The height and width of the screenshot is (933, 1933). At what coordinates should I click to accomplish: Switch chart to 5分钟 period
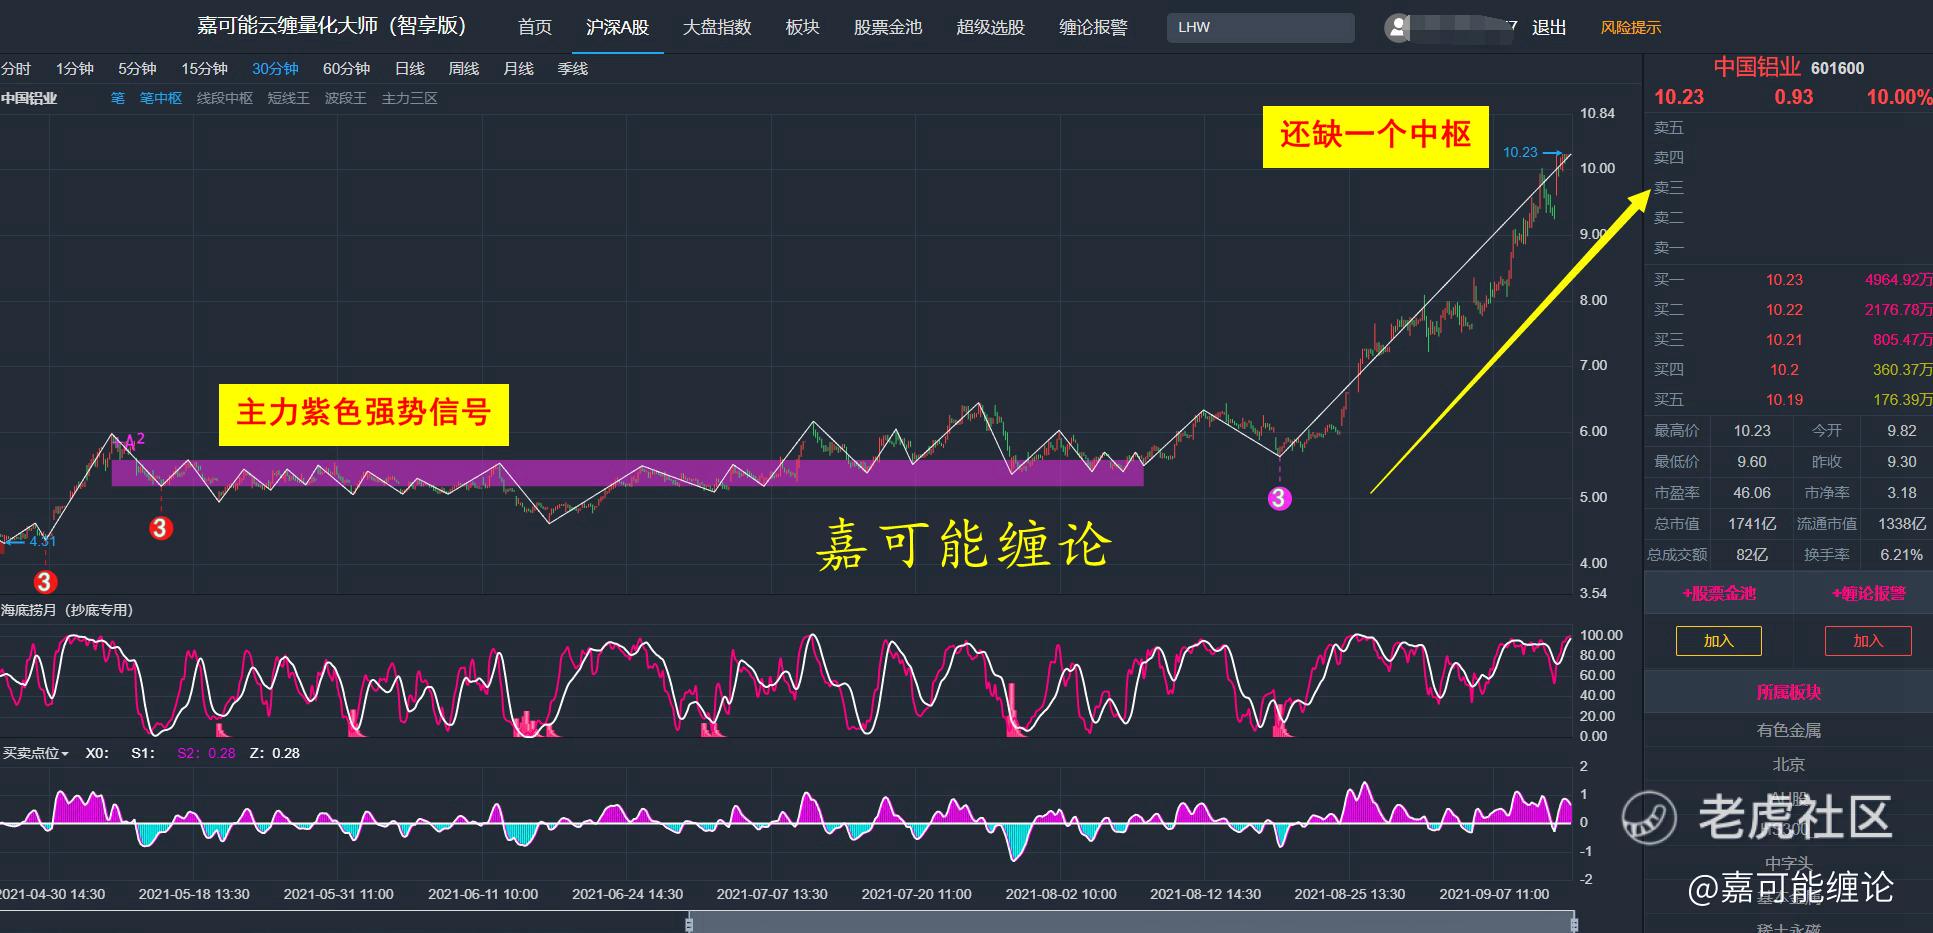(137, 68)
